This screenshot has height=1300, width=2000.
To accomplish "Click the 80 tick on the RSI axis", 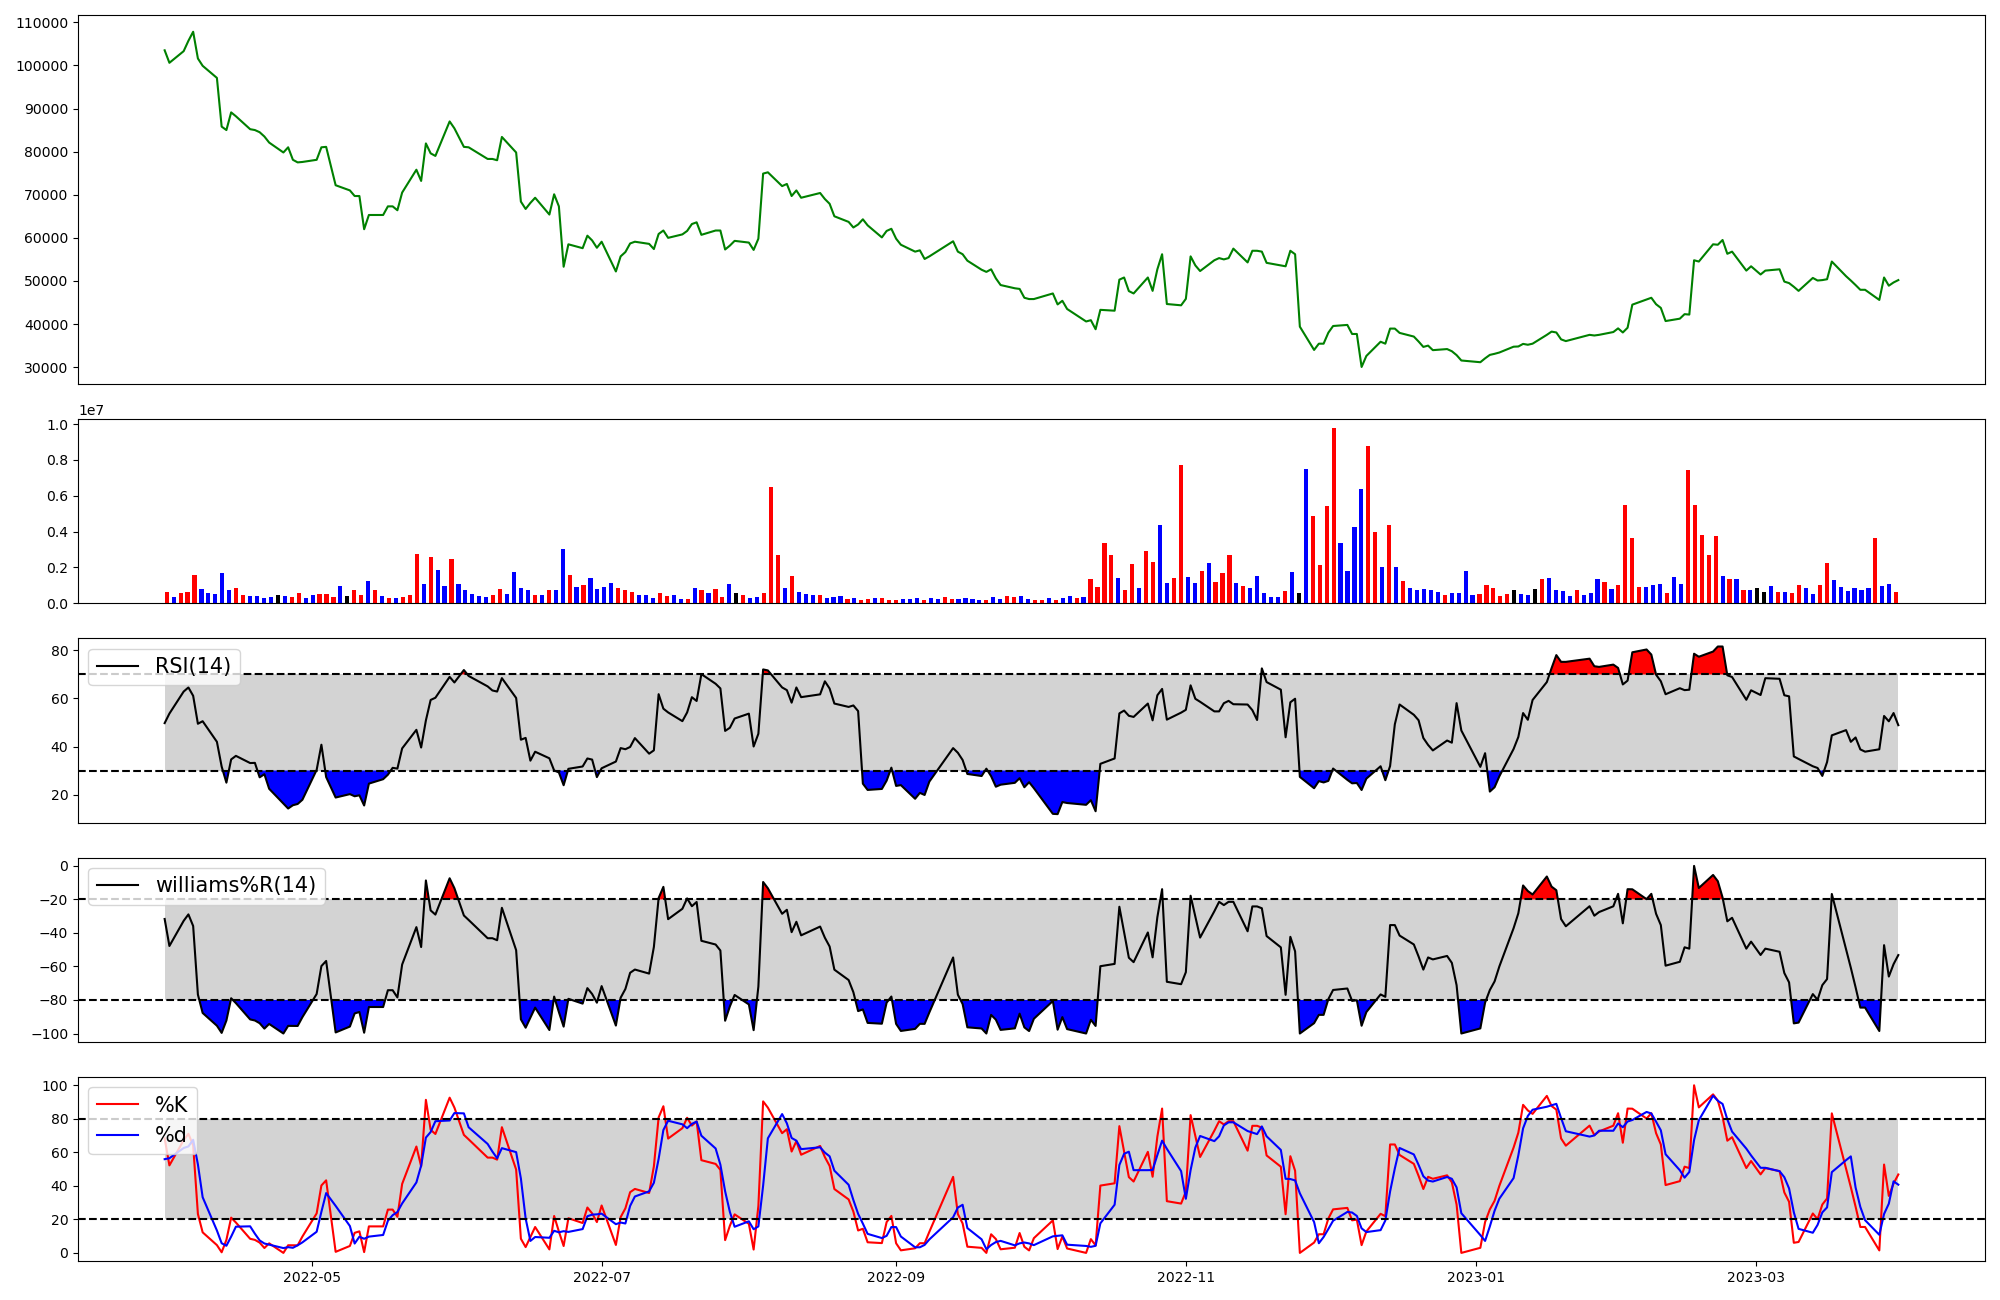I will [x=59, y=651].
